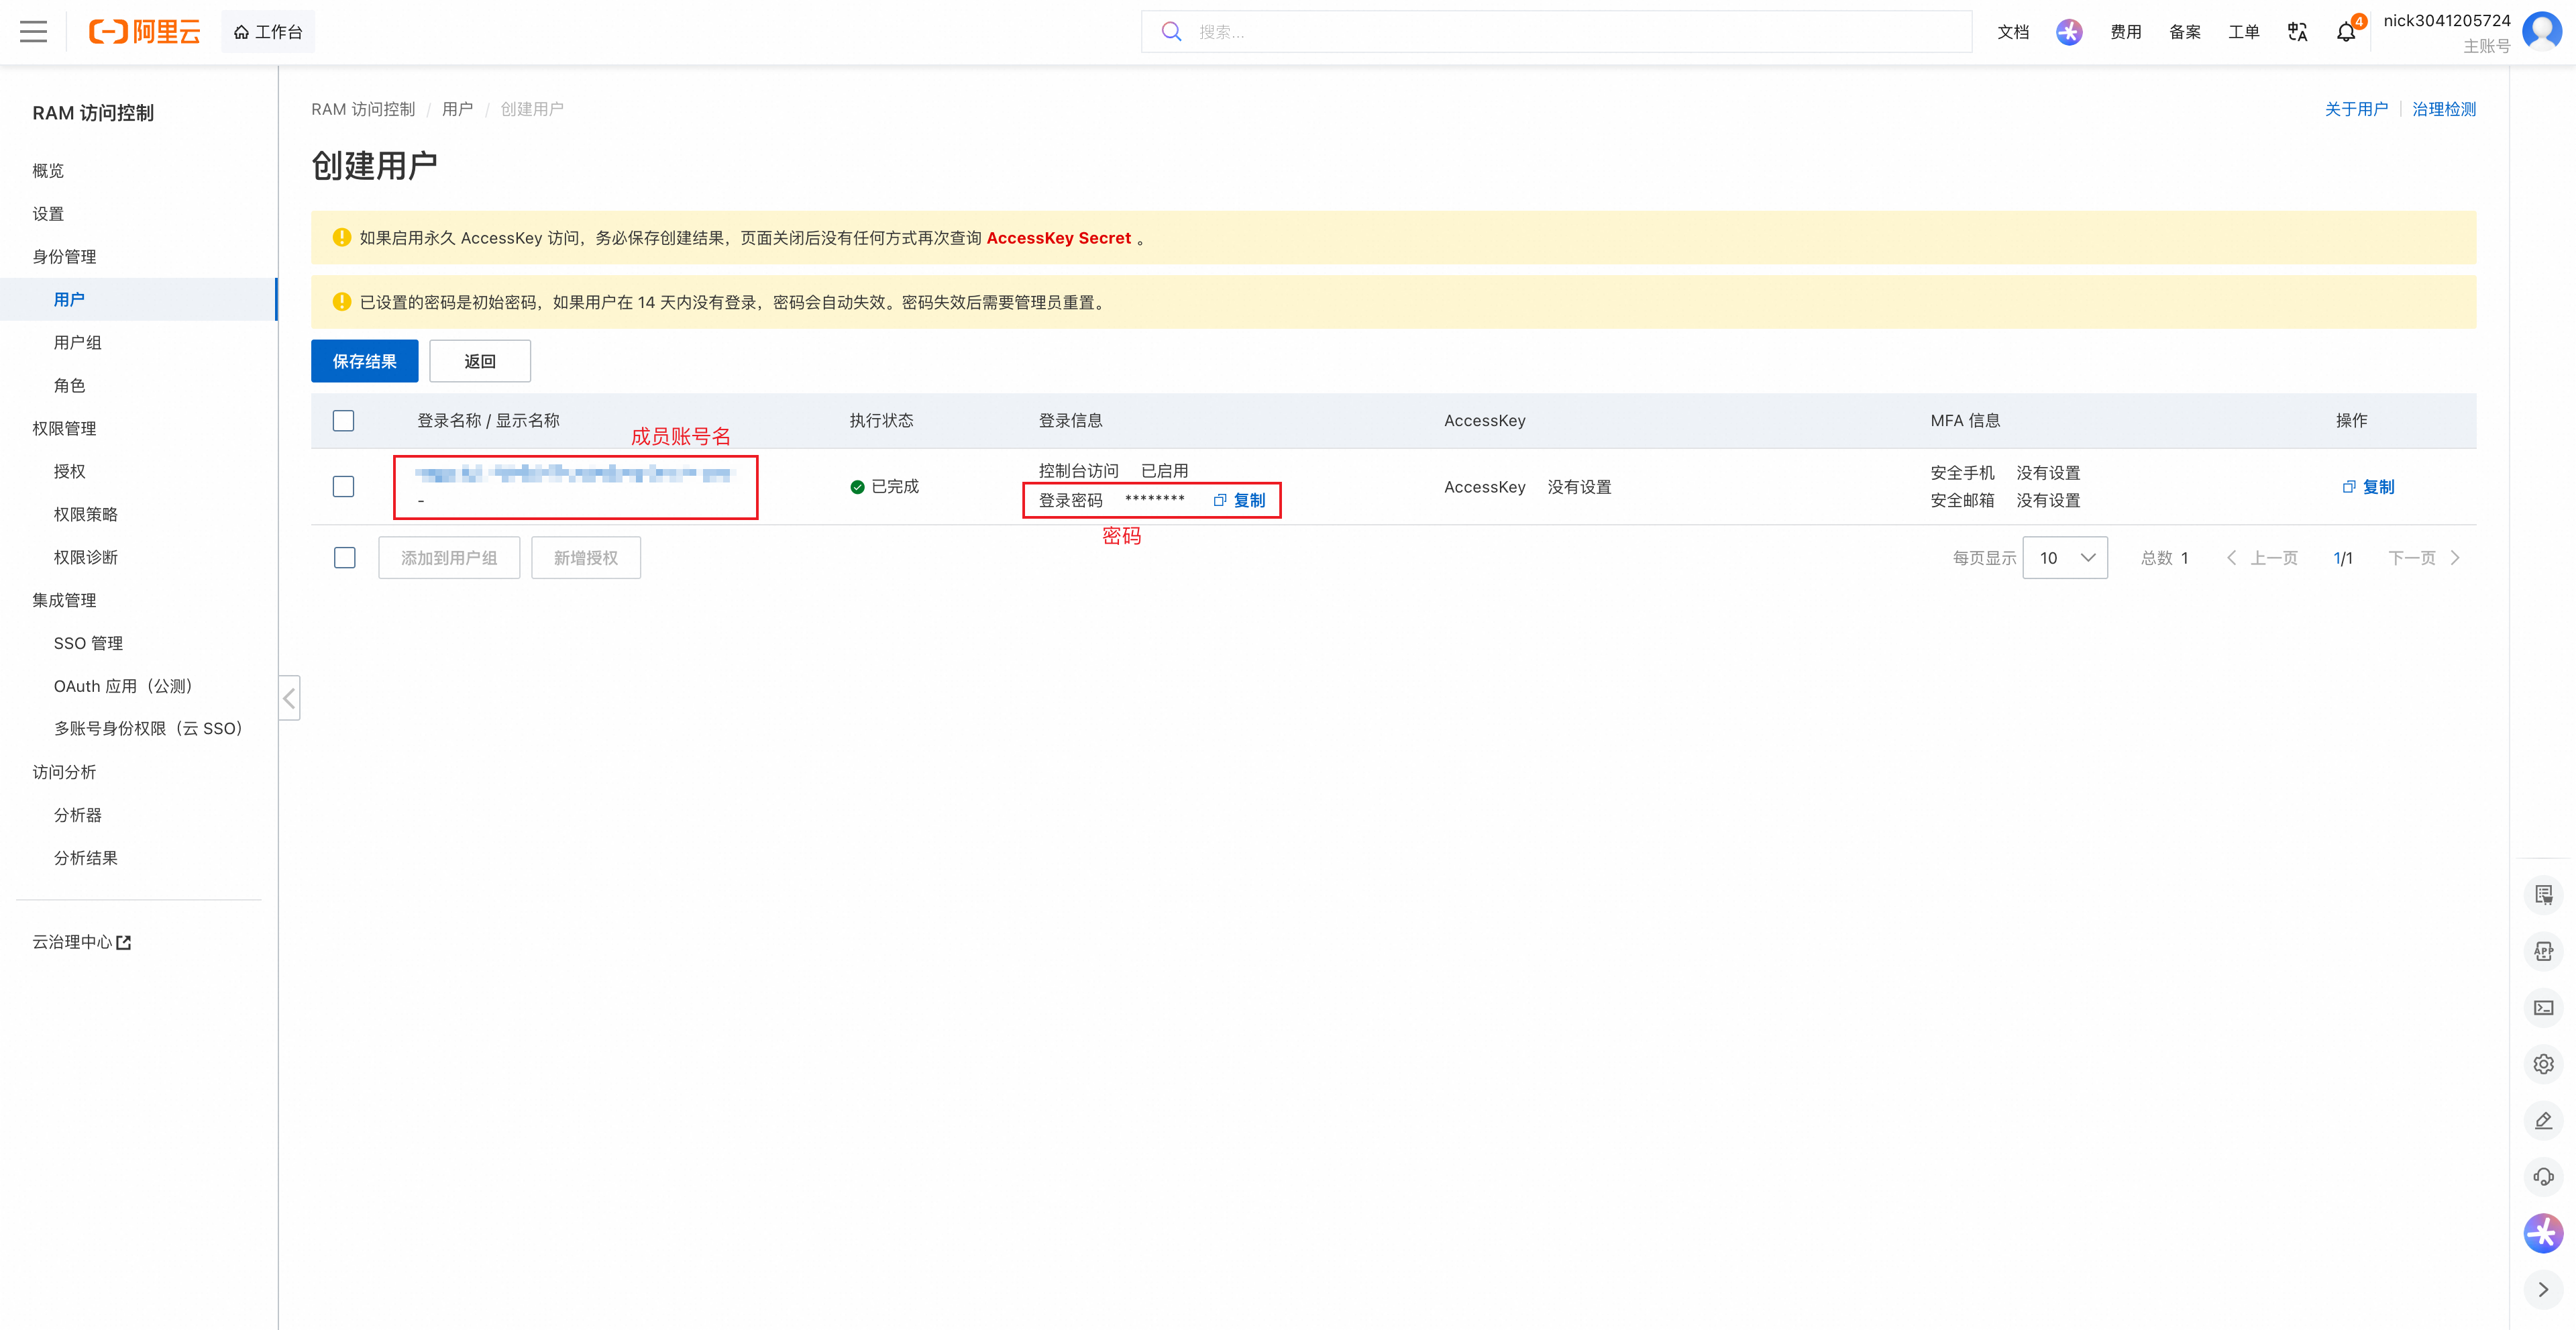Go to 下一页 next page

pos(2424,558)
